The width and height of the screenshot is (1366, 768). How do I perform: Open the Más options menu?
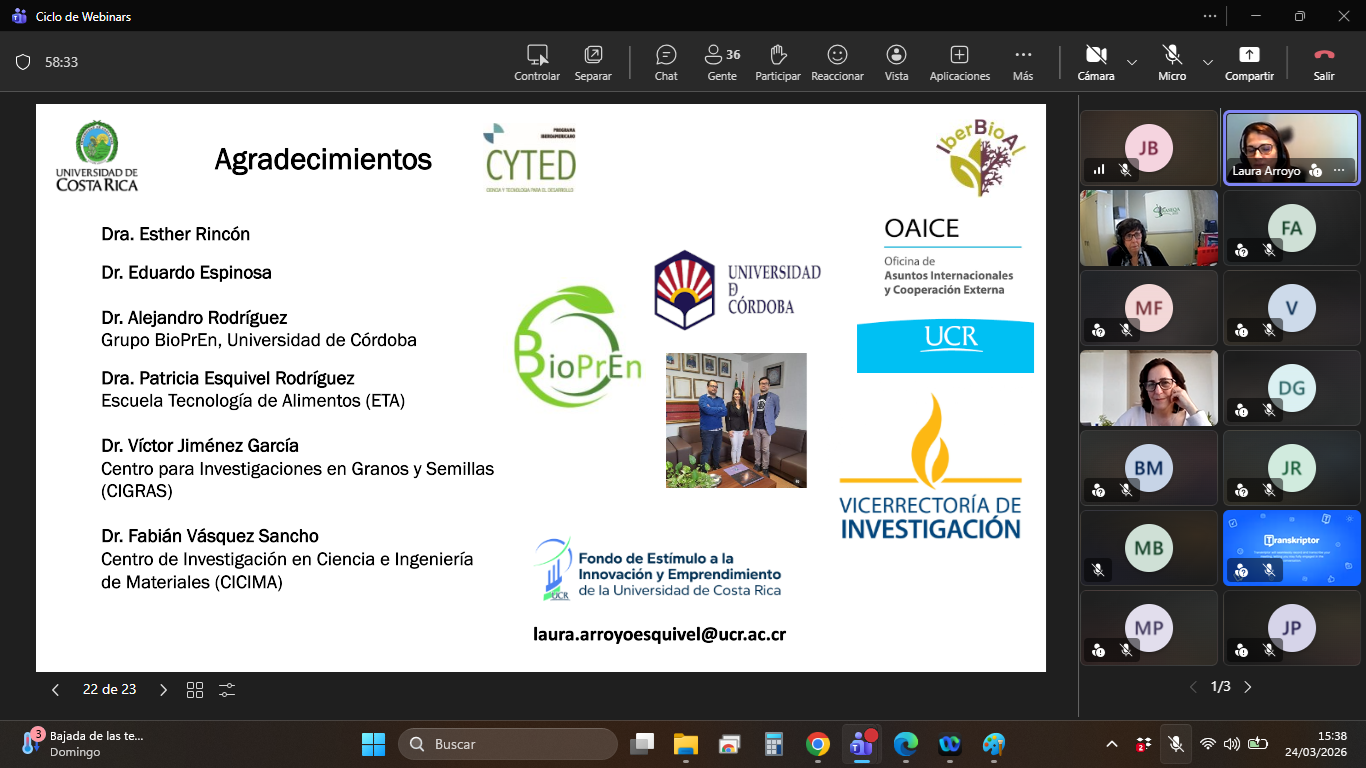pyautogui.click(x=1023, y=62)
